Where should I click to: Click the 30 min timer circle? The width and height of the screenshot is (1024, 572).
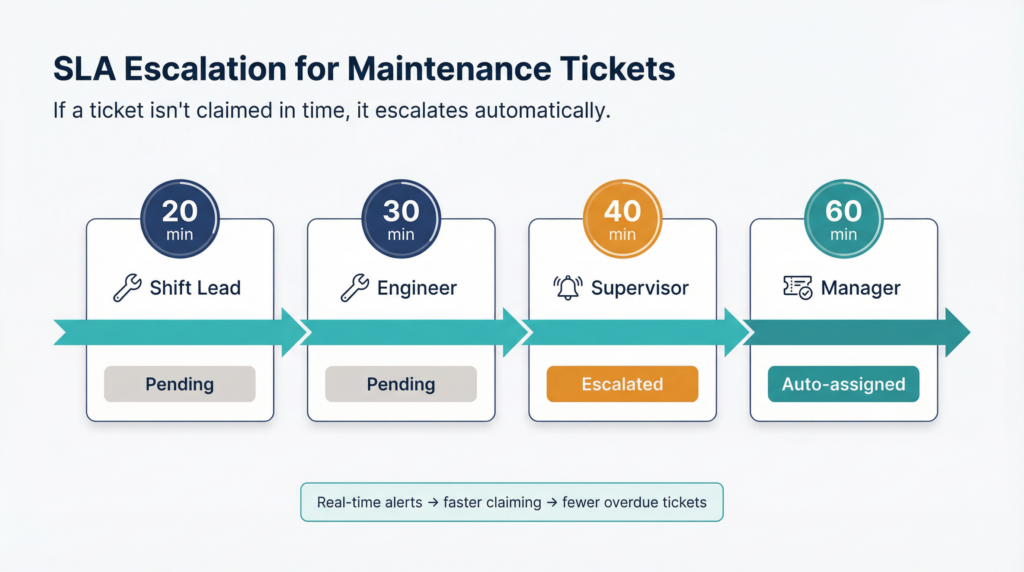coord(401,219)
